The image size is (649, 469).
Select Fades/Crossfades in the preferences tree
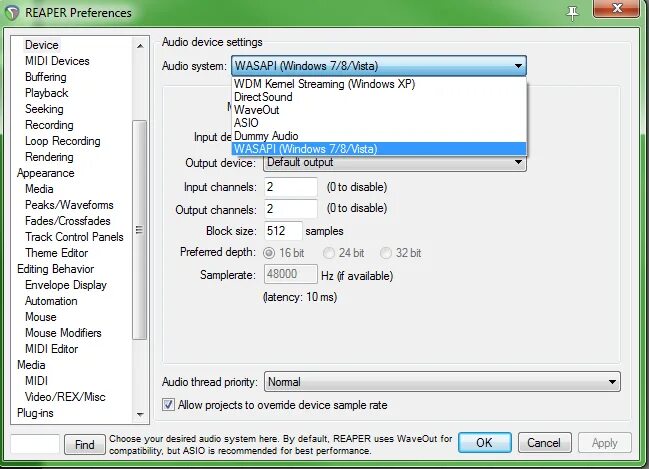coord(67,221)
